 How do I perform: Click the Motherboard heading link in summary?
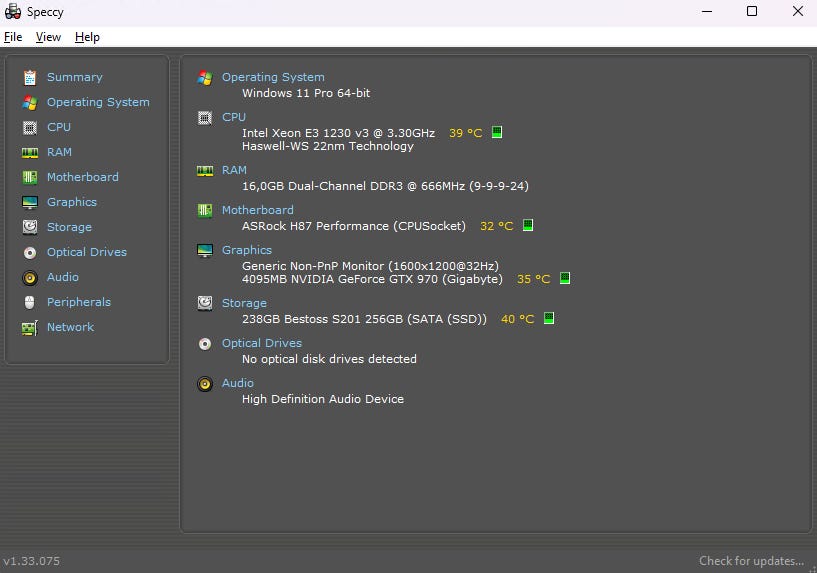pos(257,210)
